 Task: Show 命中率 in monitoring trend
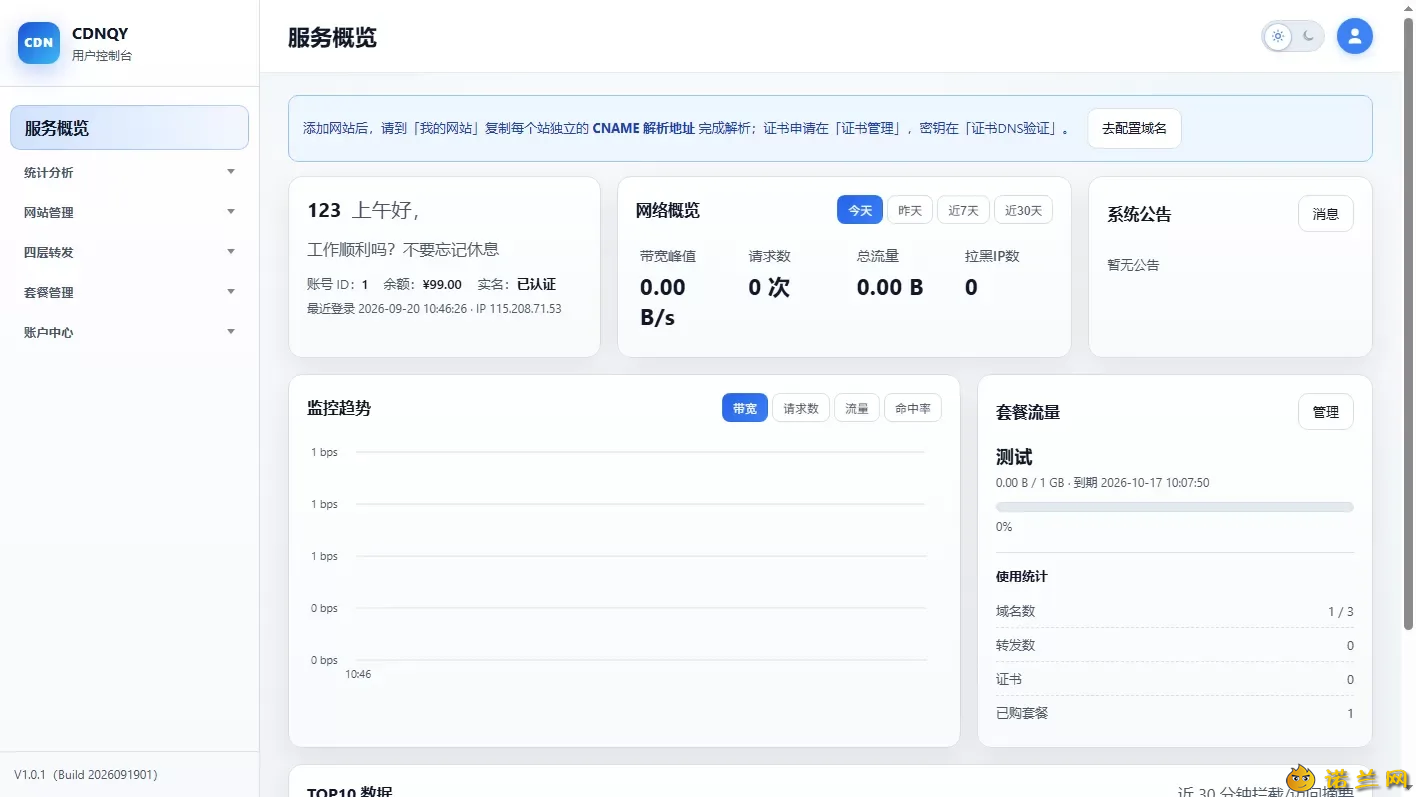pos(913,408)
